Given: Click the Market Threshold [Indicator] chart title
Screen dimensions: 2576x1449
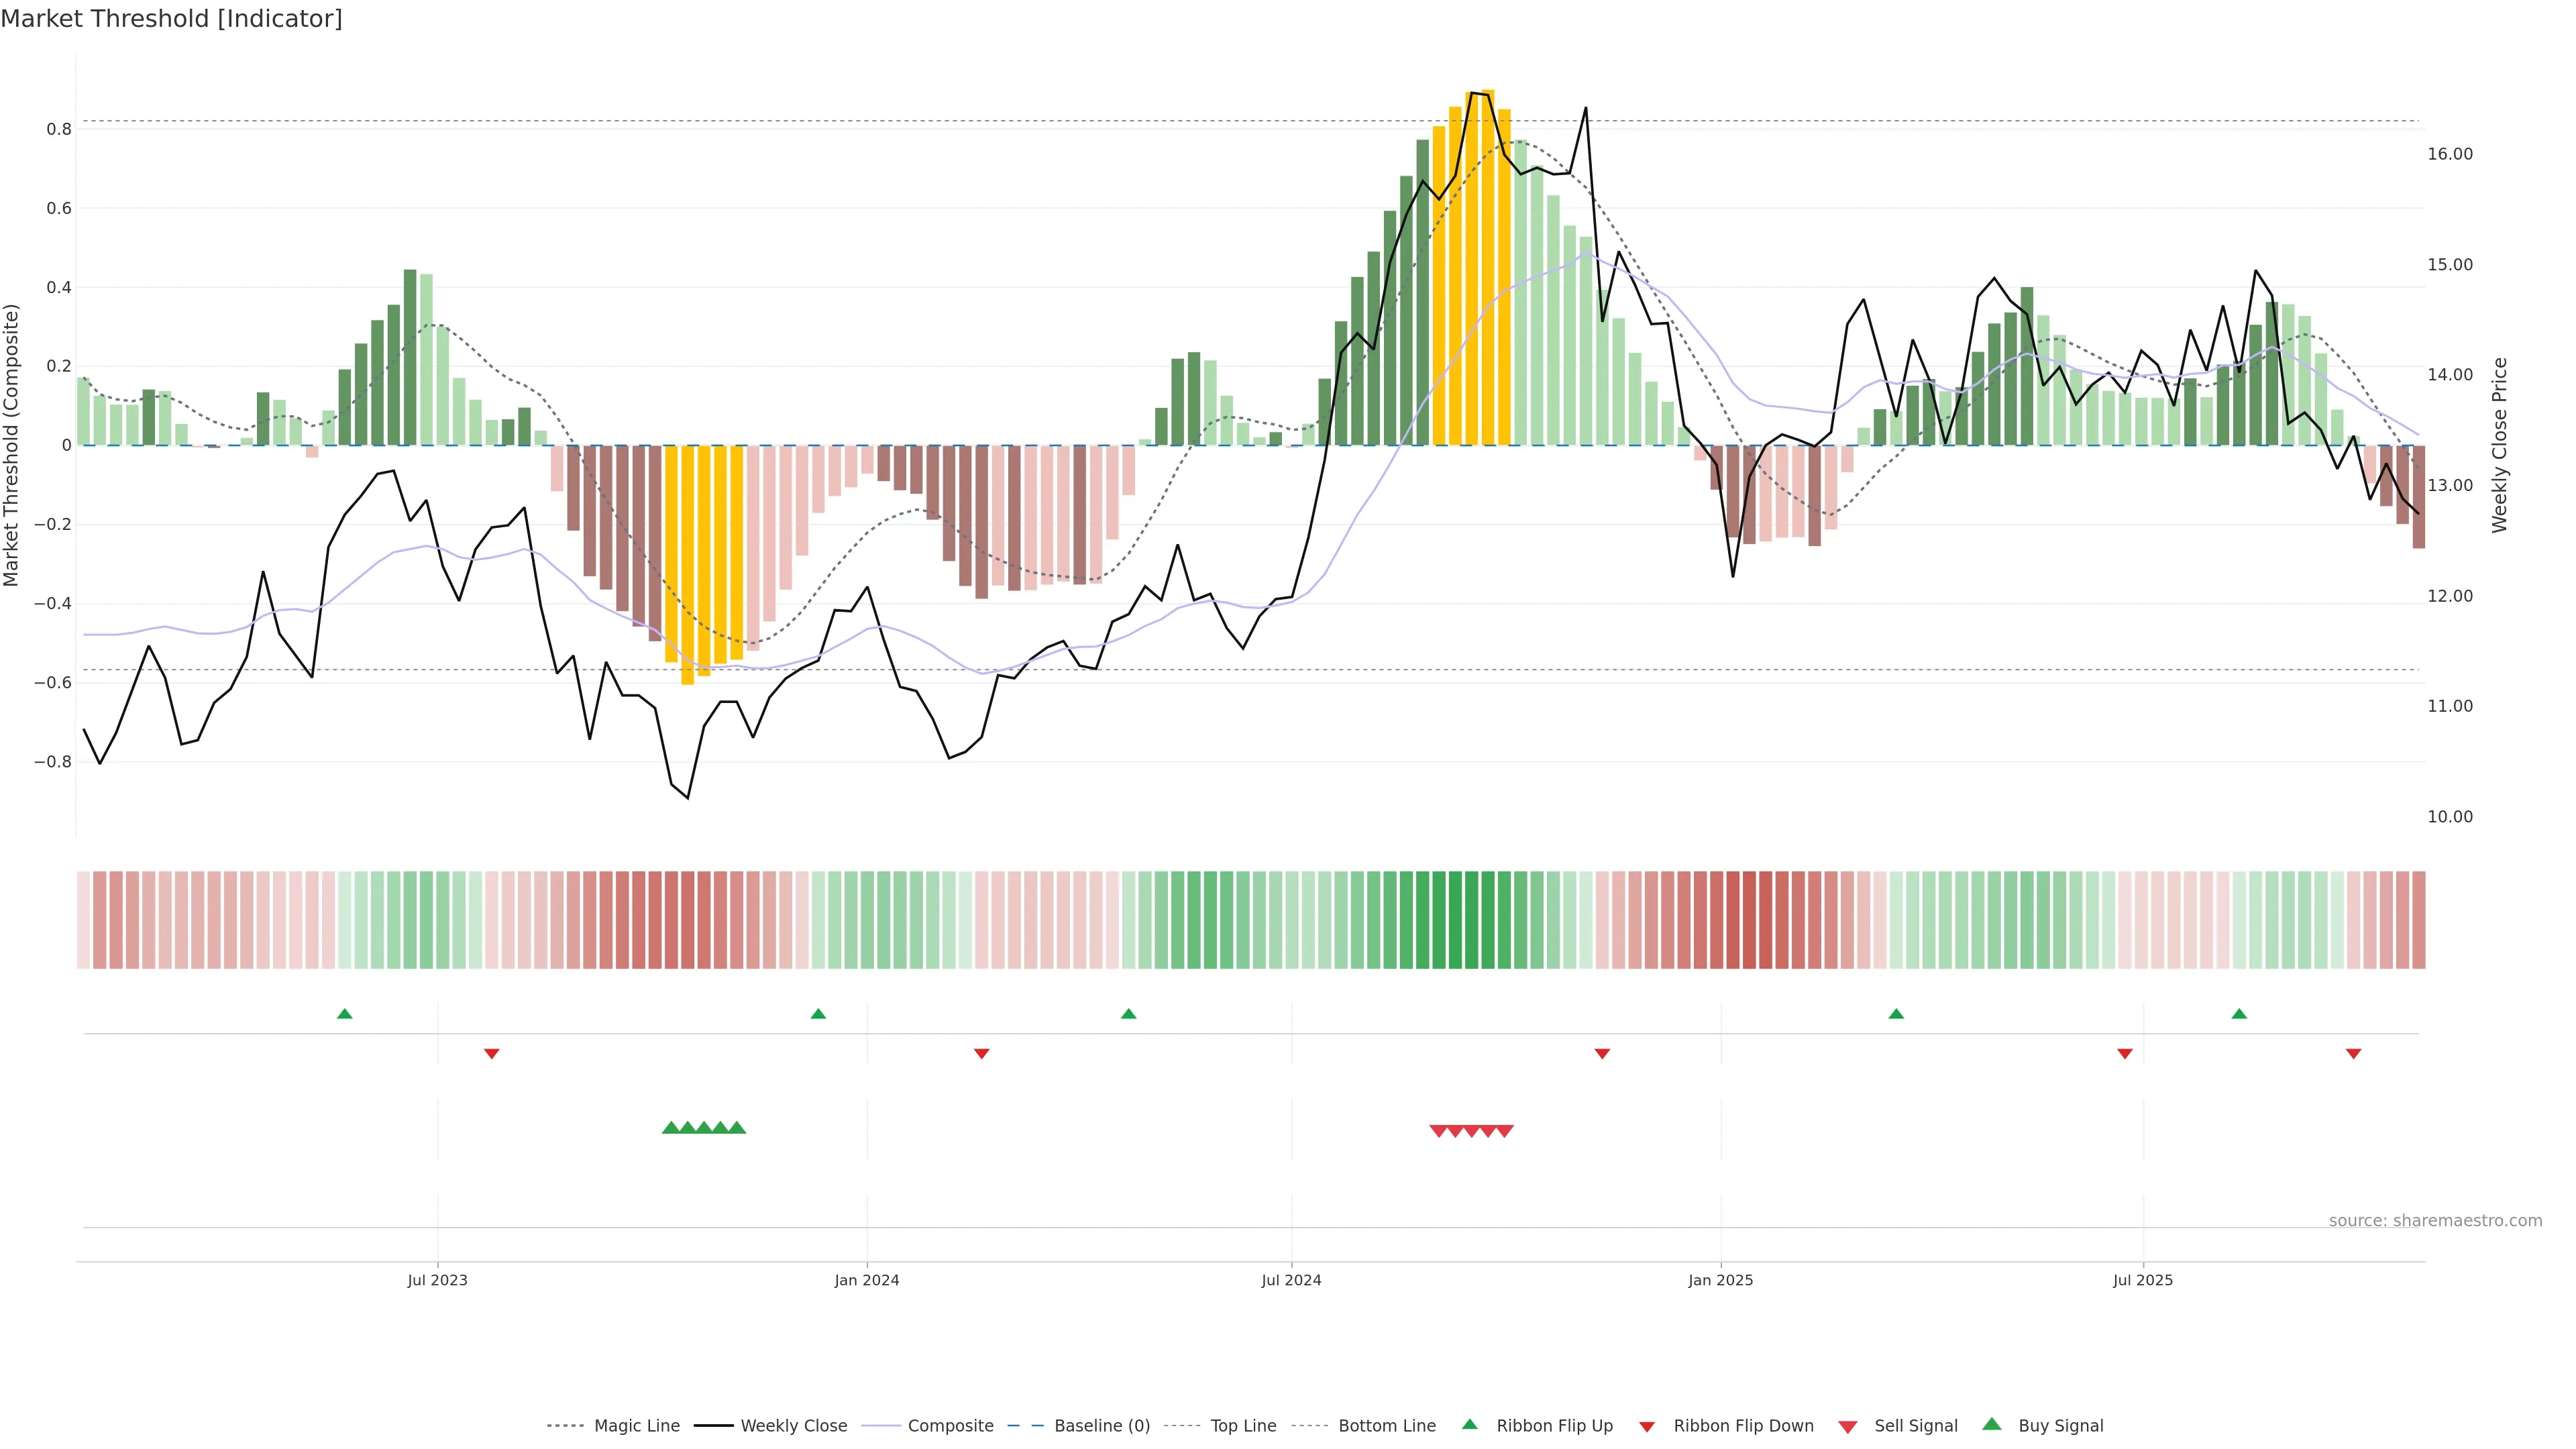Looking at the screenshot, I should (171, 19).
